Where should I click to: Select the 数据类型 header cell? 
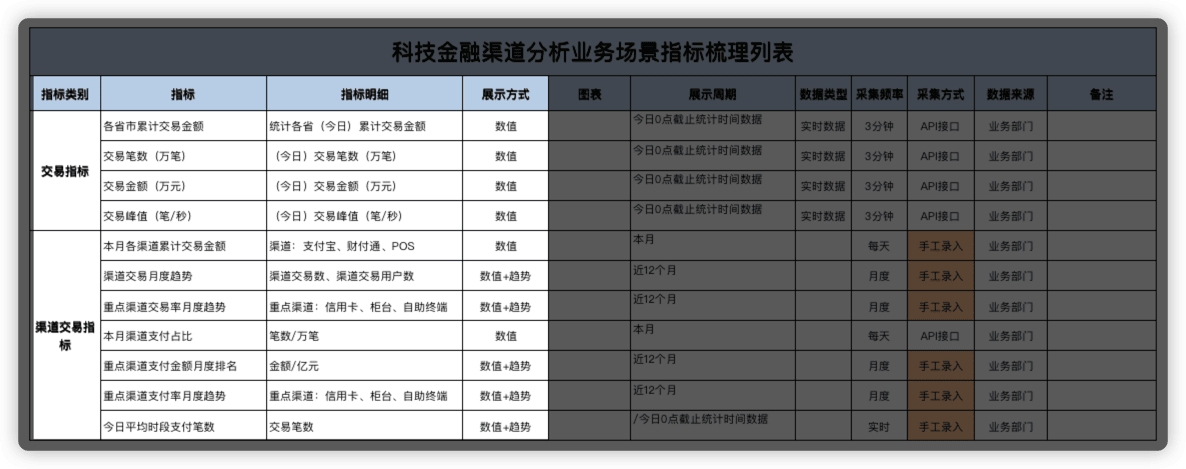click(x=823, y=95)
